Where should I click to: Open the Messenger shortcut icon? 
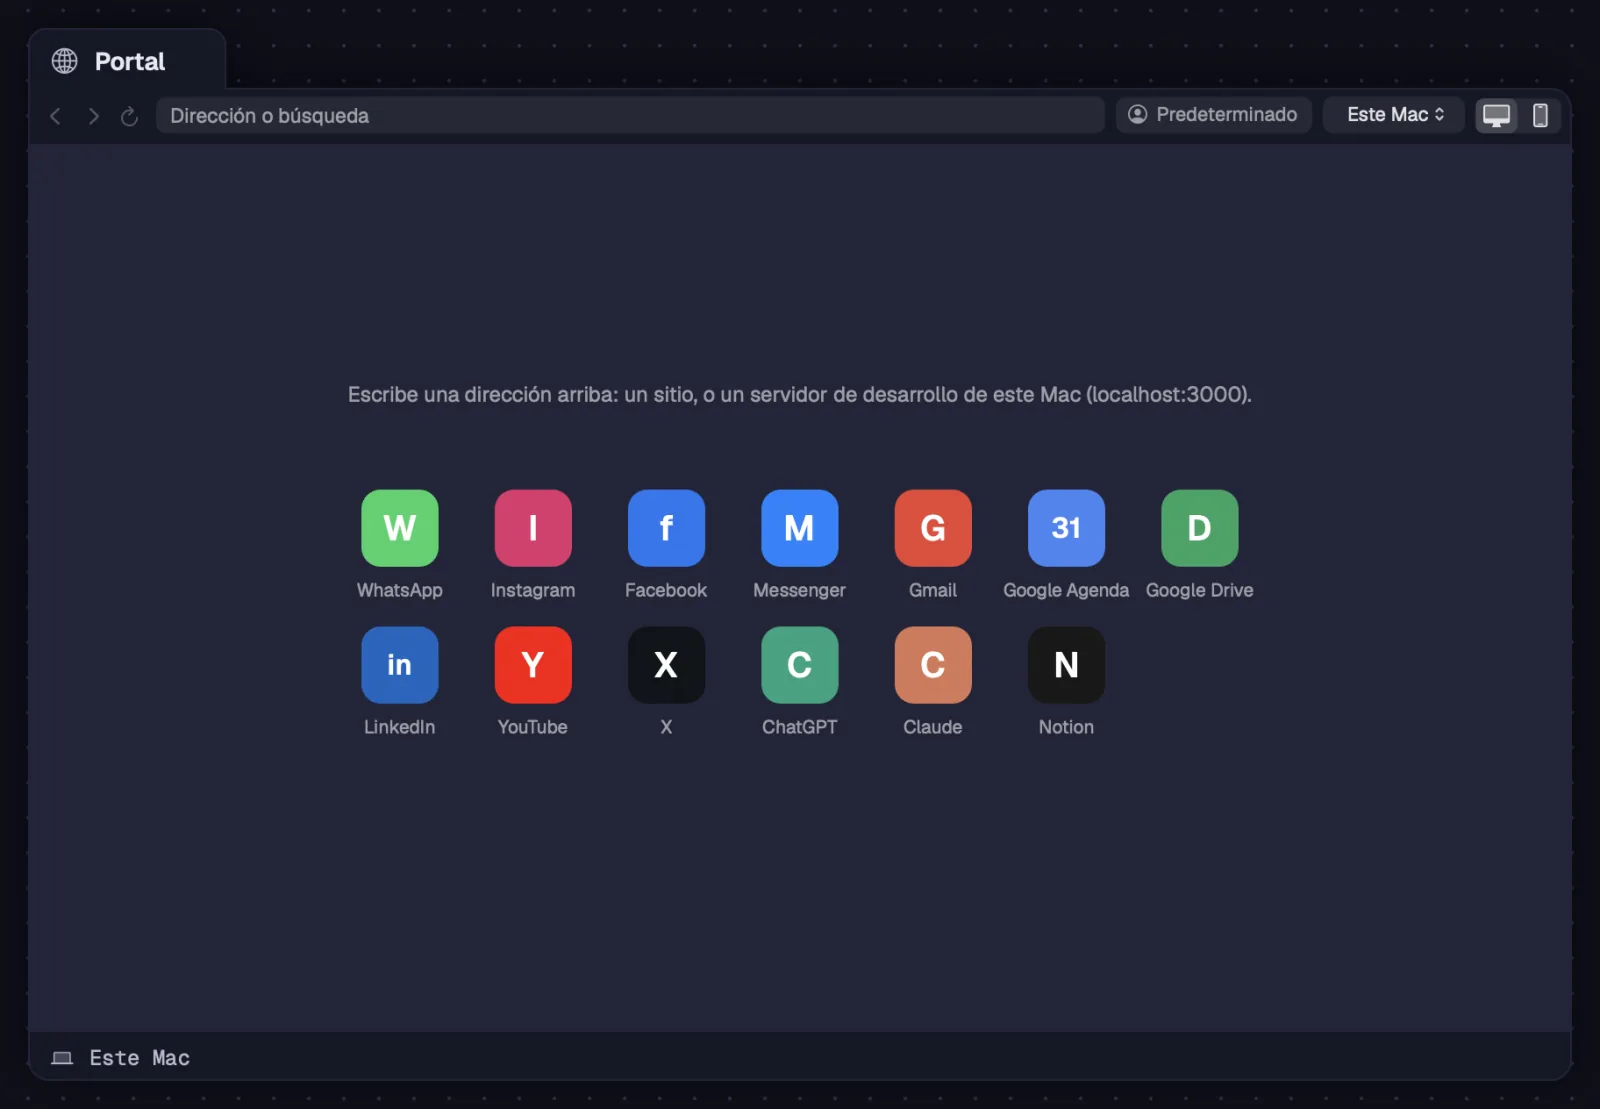[x=799, y=528]
